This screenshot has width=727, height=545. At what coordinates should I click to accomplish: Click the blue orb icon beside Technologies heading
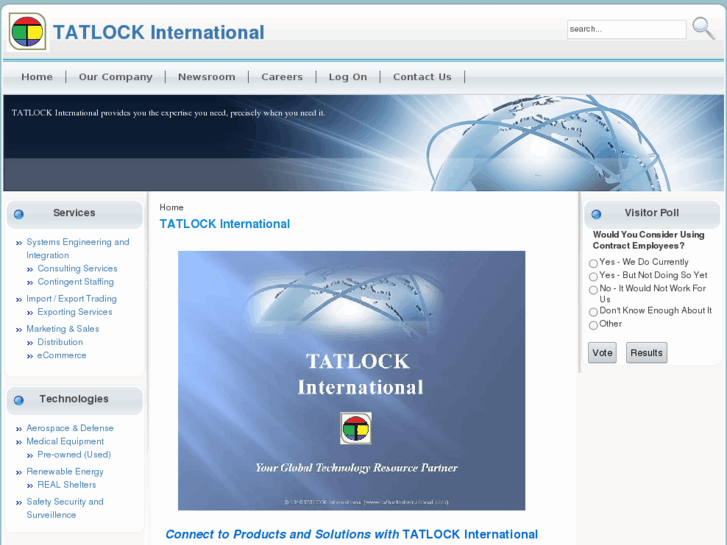point(19,400)
